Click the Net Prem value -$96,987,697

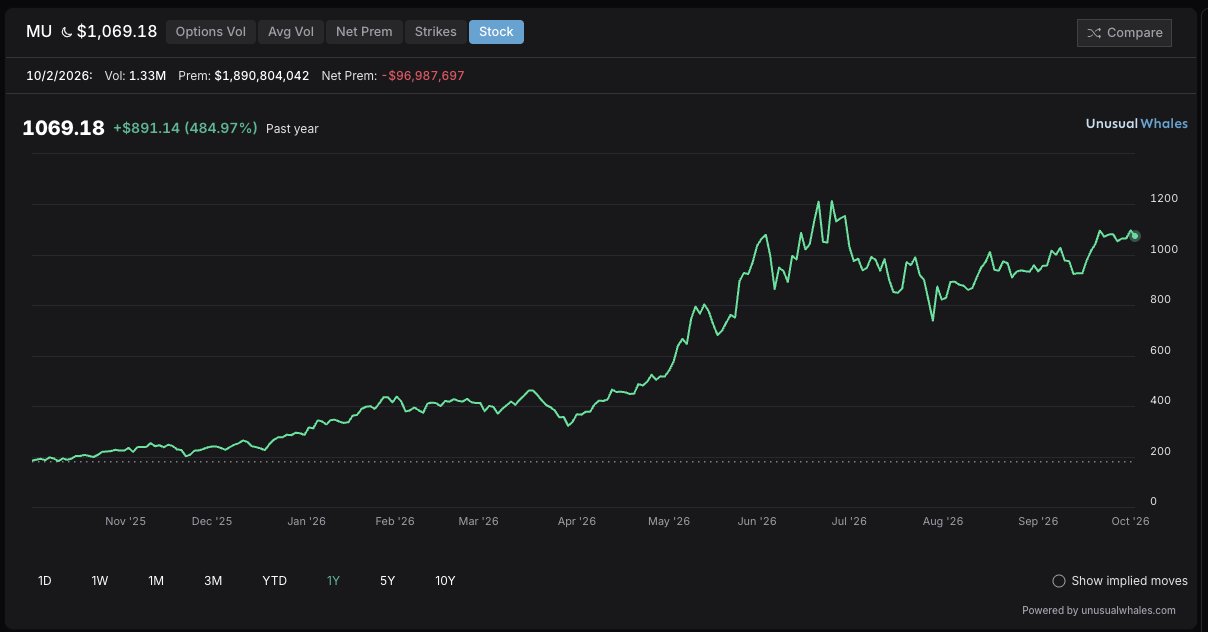[x=423, y=76]
